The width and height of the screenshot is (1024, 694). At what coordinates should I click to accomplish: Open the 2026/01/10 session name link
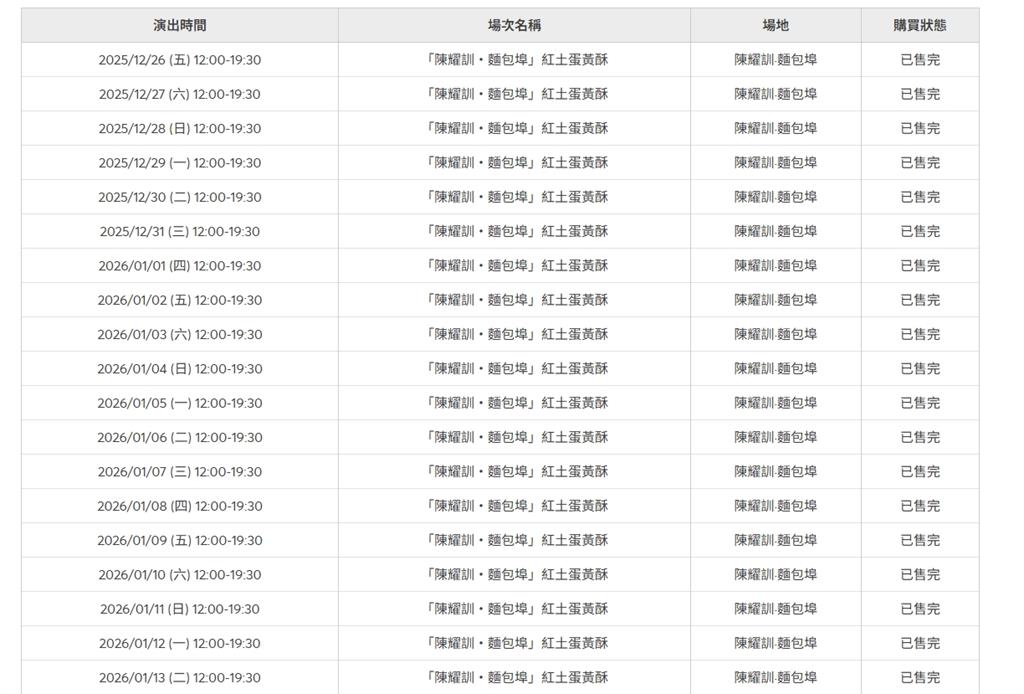[515, 574]
